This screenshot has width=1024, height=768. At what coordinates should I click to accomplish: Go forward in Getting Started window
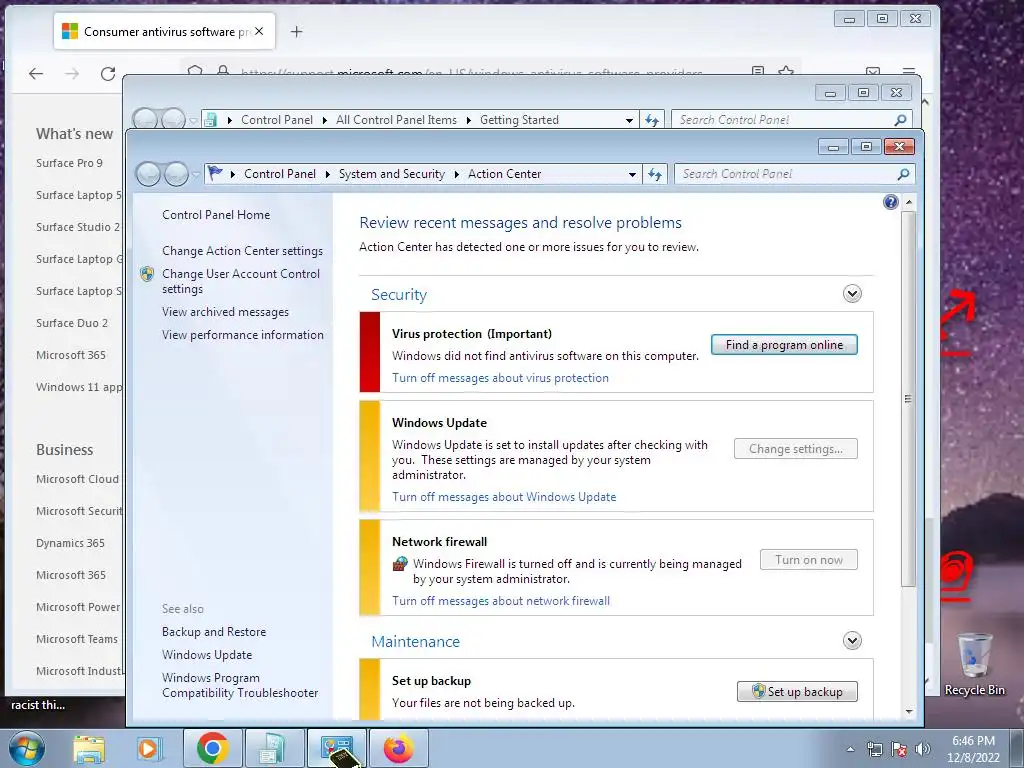(x=173, y=120)
